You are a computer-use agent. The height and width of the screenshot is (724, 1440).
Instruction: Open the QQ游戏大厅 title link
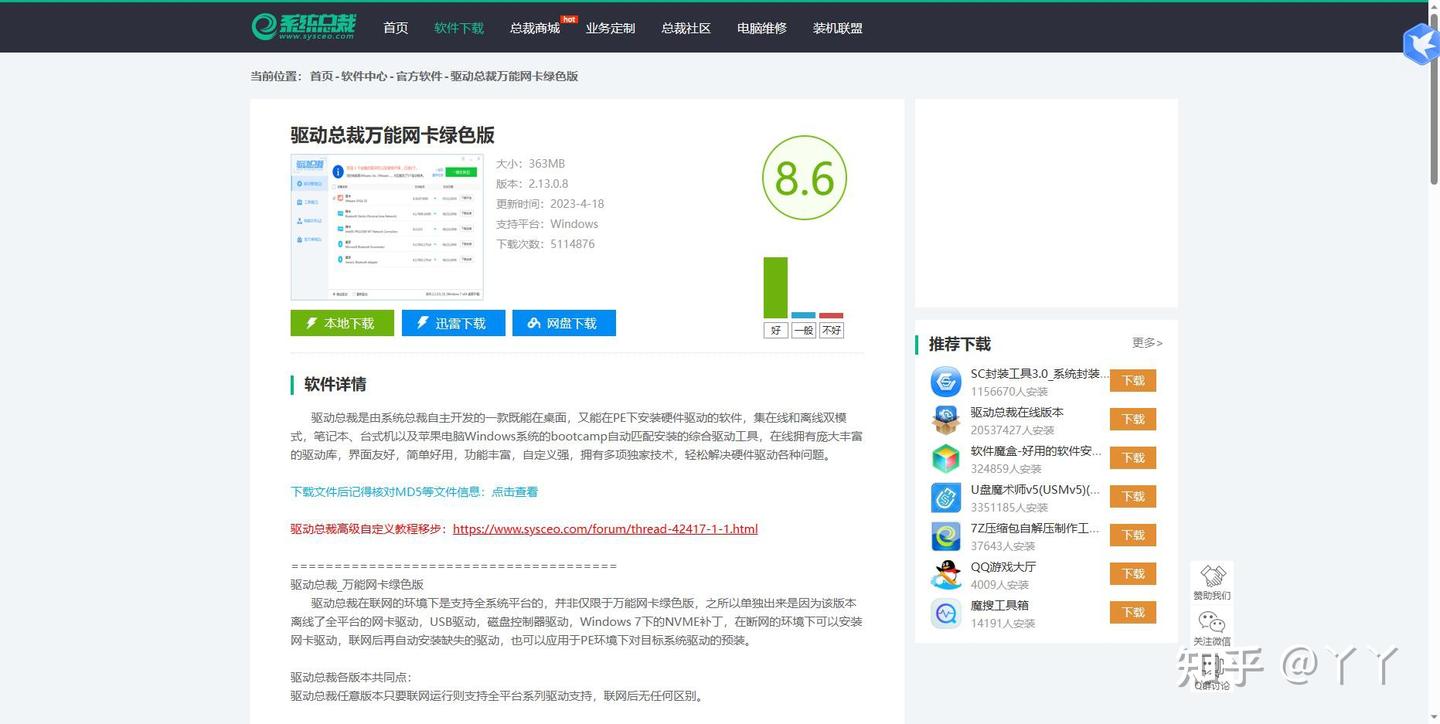pos(1003,567)
